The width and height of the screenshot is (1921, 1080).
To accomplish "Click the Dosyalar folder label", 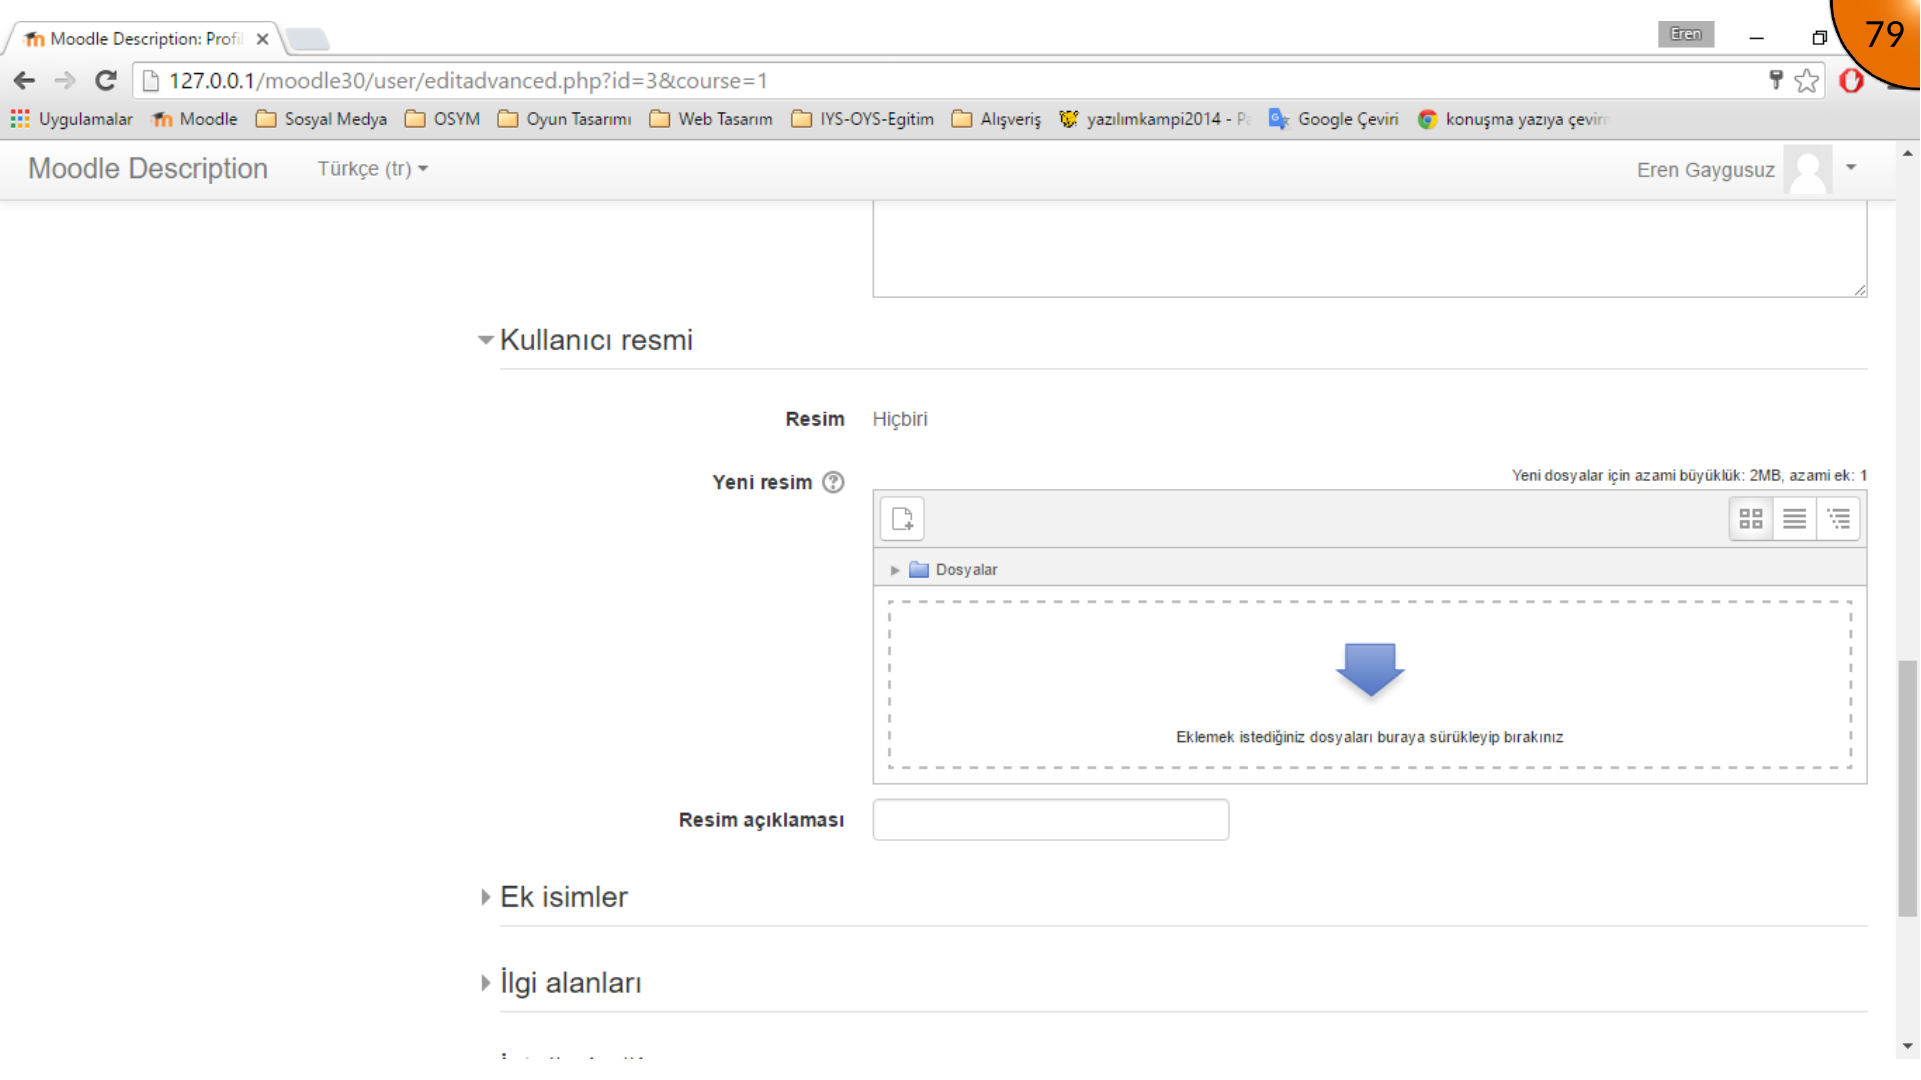I will pos(966,570).
